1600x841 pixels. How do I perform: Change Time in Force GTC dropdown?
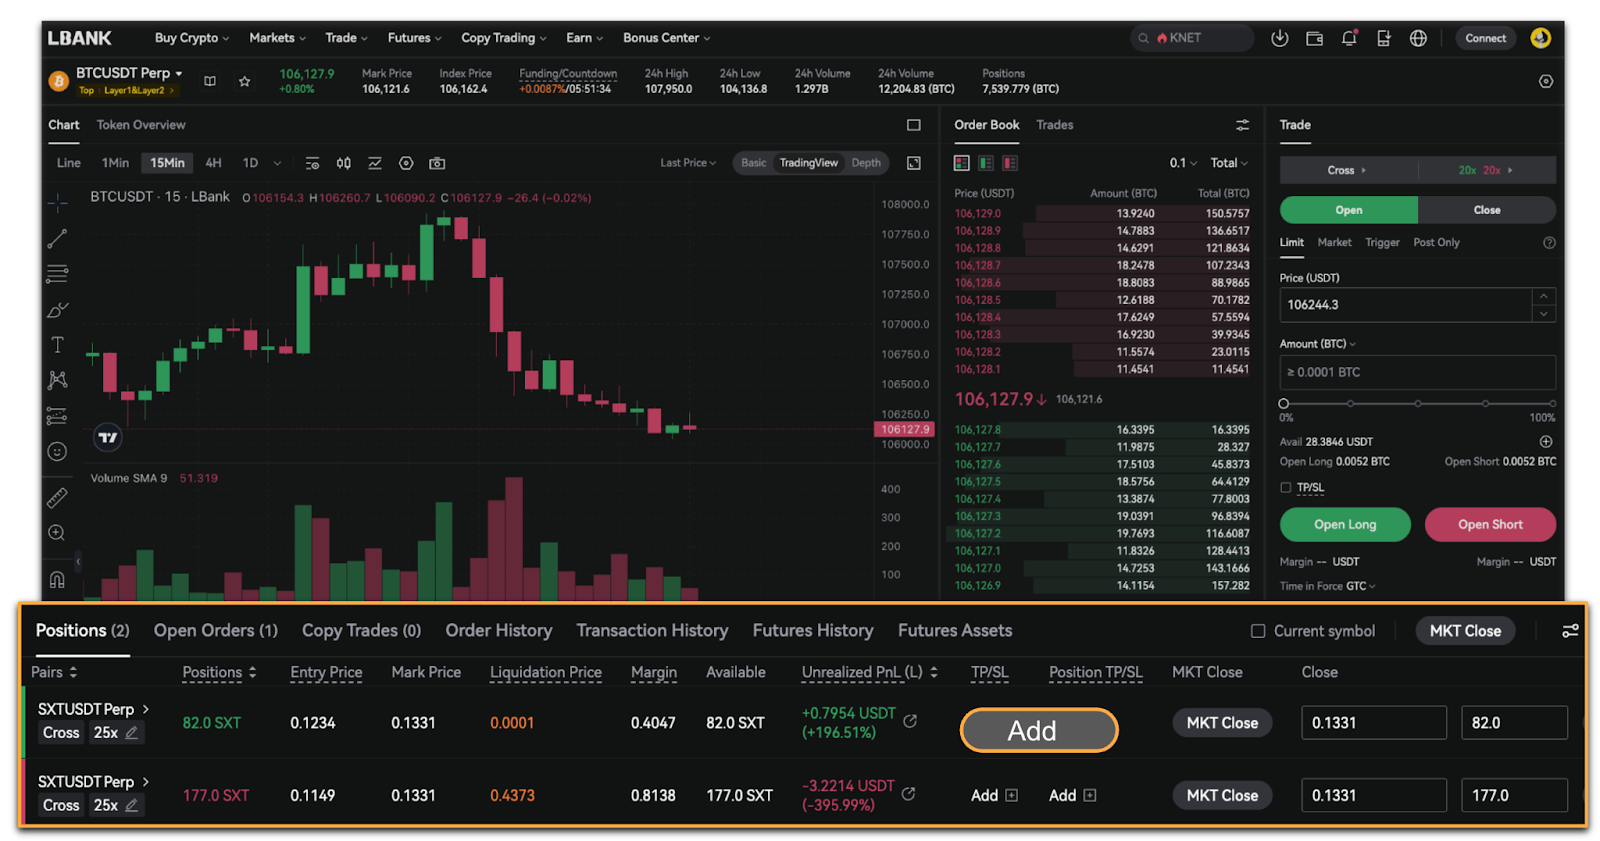[x=1360, y=586]
